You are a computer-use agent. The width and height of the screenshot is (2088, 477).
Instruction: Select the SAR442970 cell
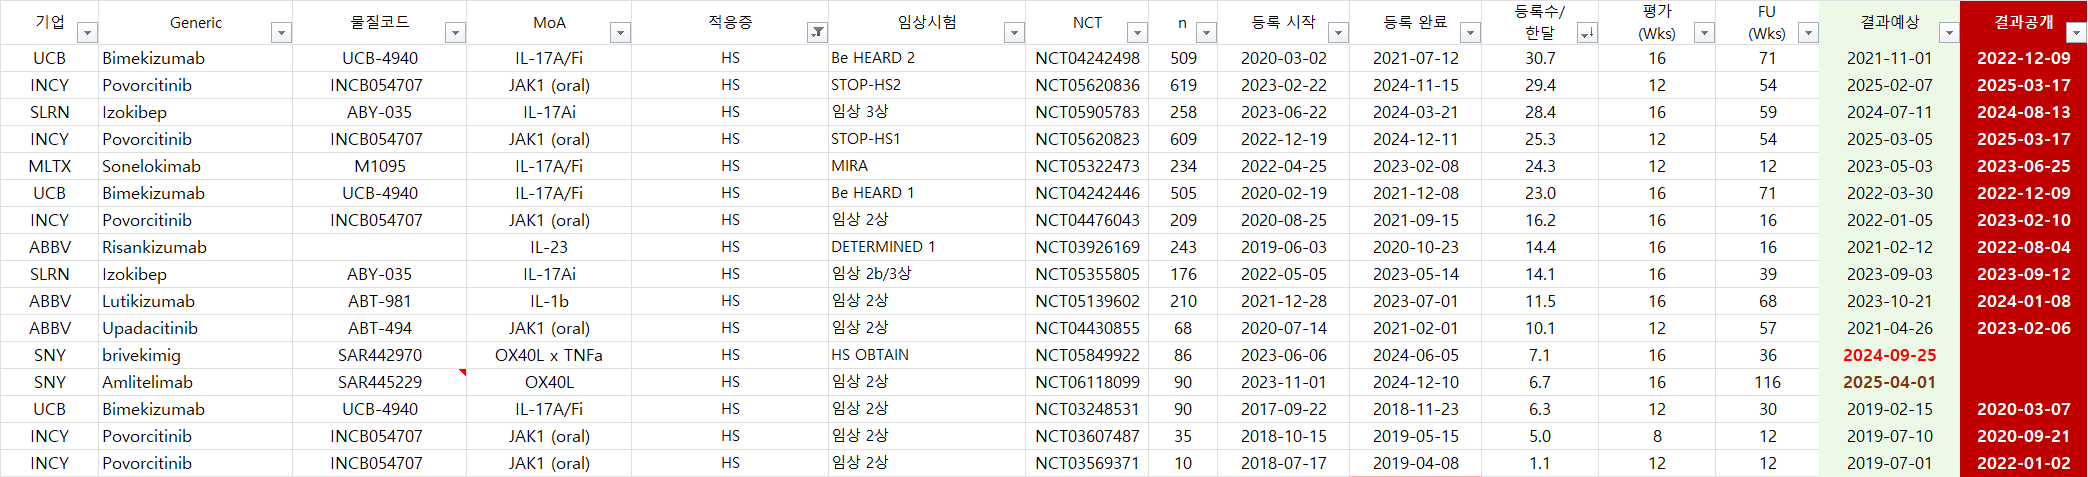379,355
